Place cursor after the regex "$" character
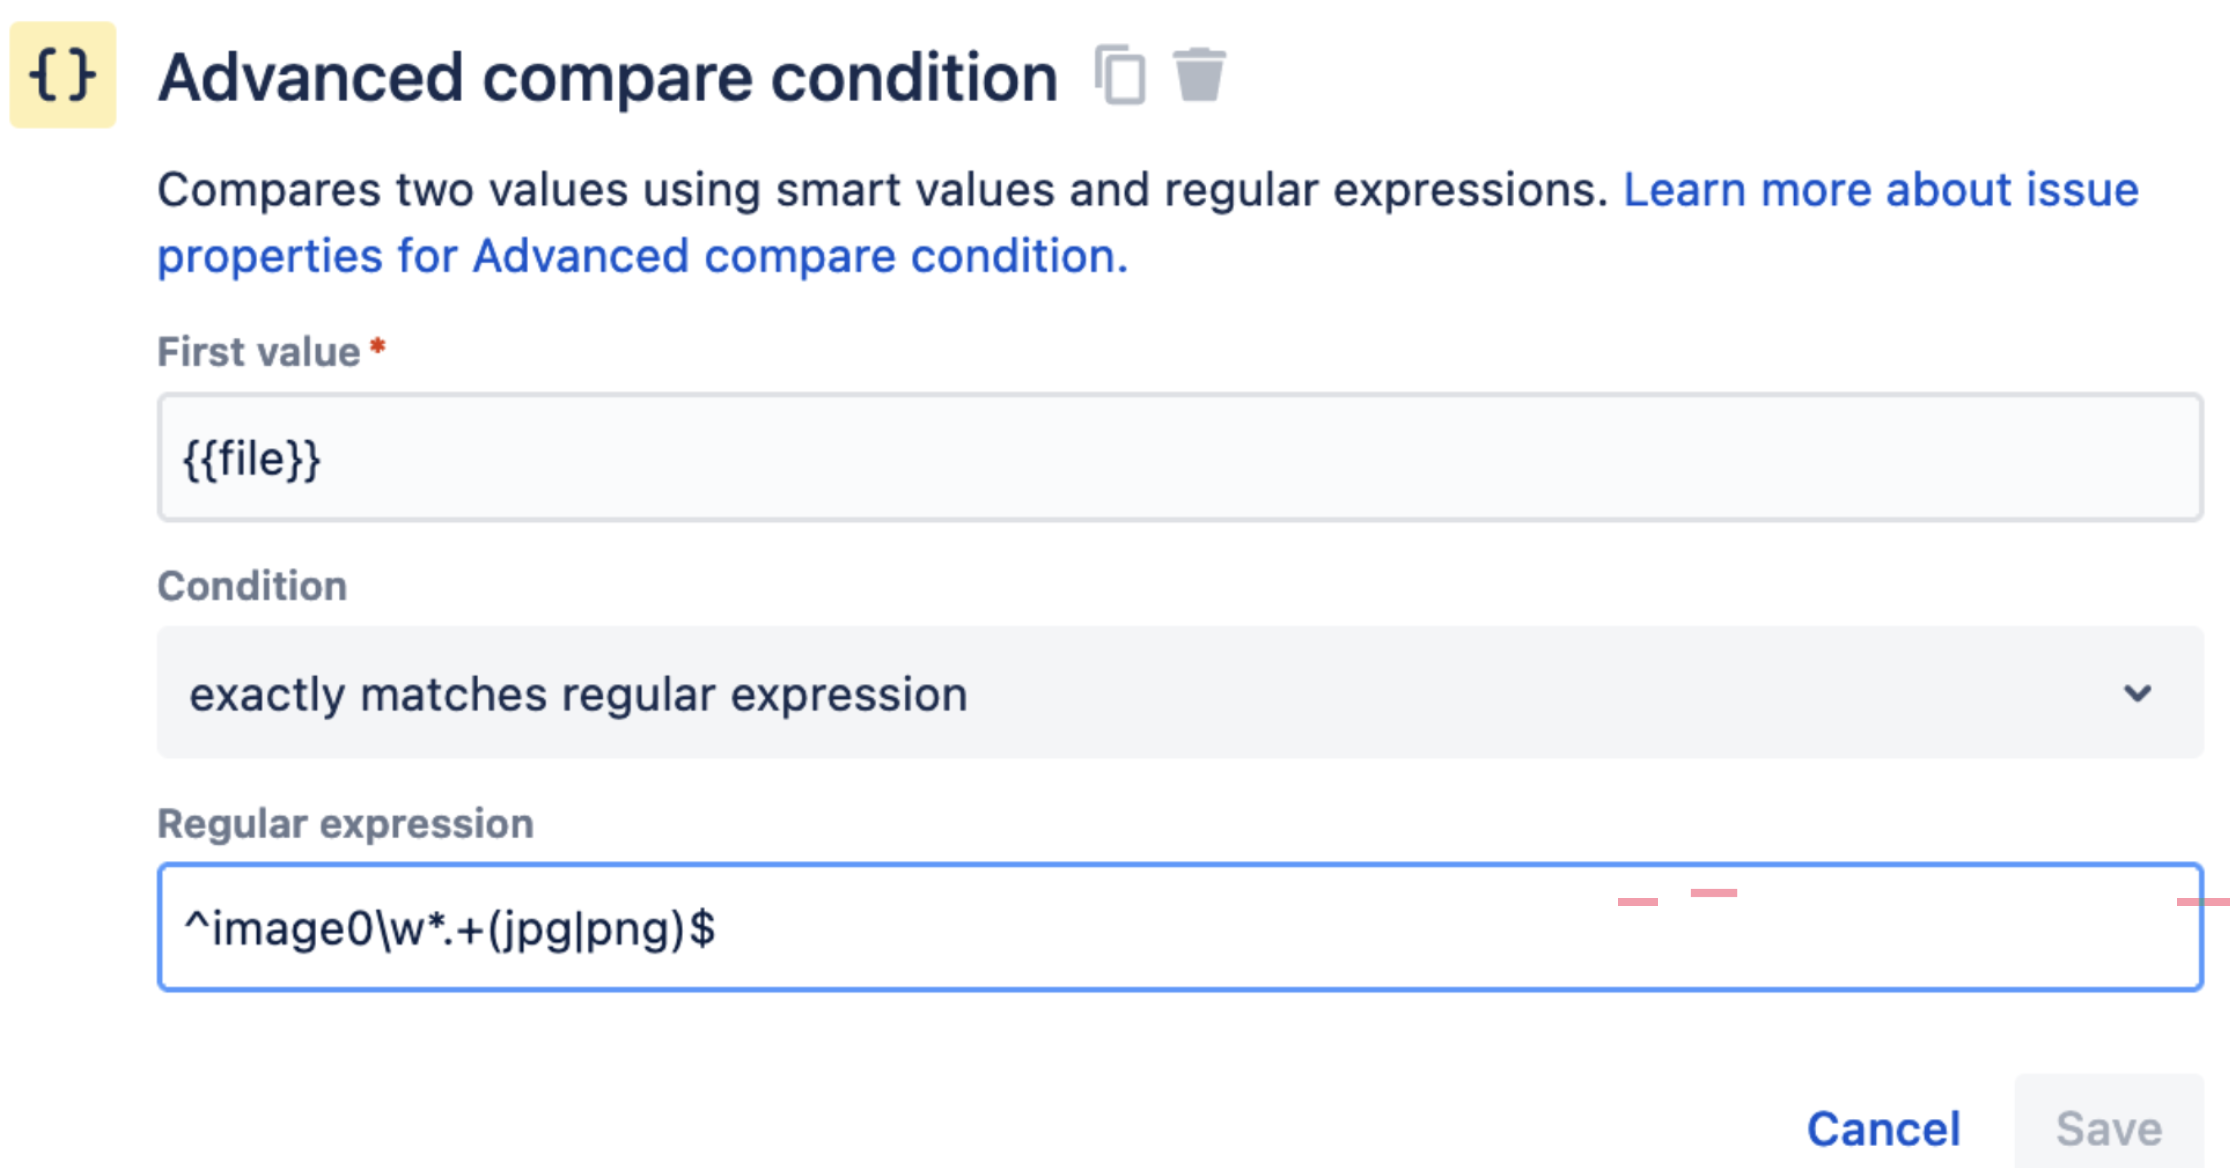2230x1168 pixels. tap(718, 928)
